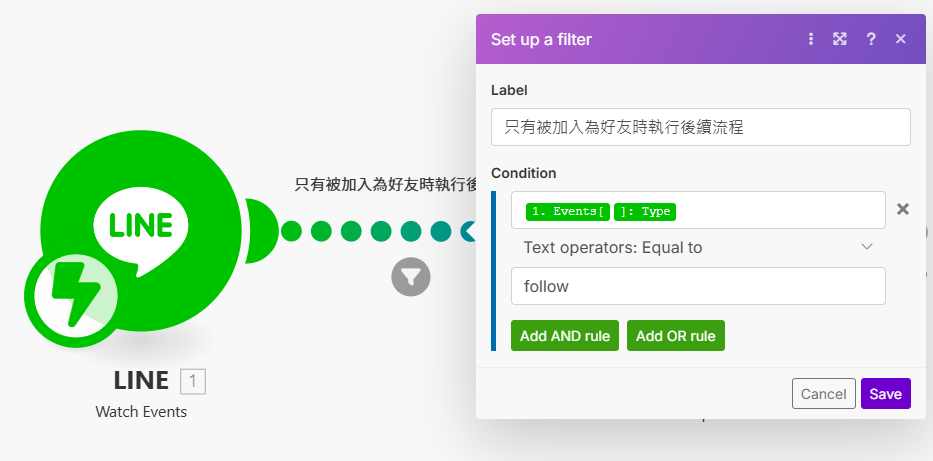Add an OR rule to condition

(675, 336)
